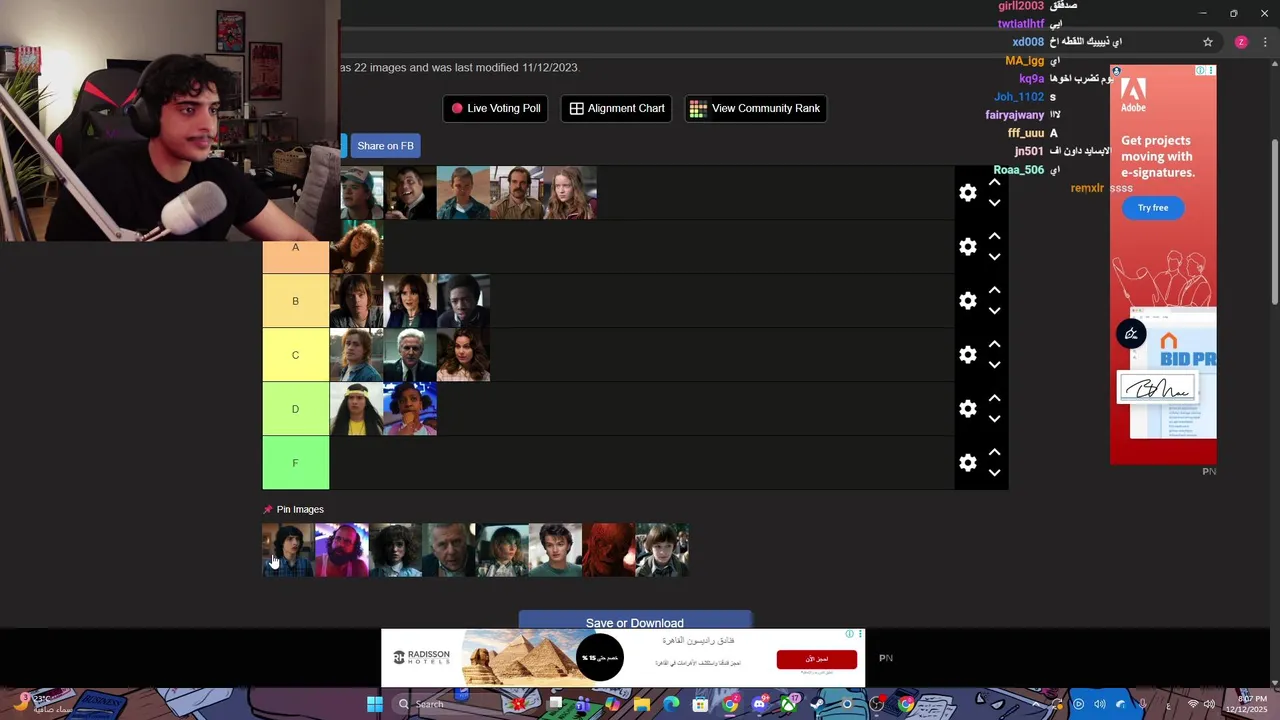
Task: Select the red-haired character in A row
Action: pos(356,247)
